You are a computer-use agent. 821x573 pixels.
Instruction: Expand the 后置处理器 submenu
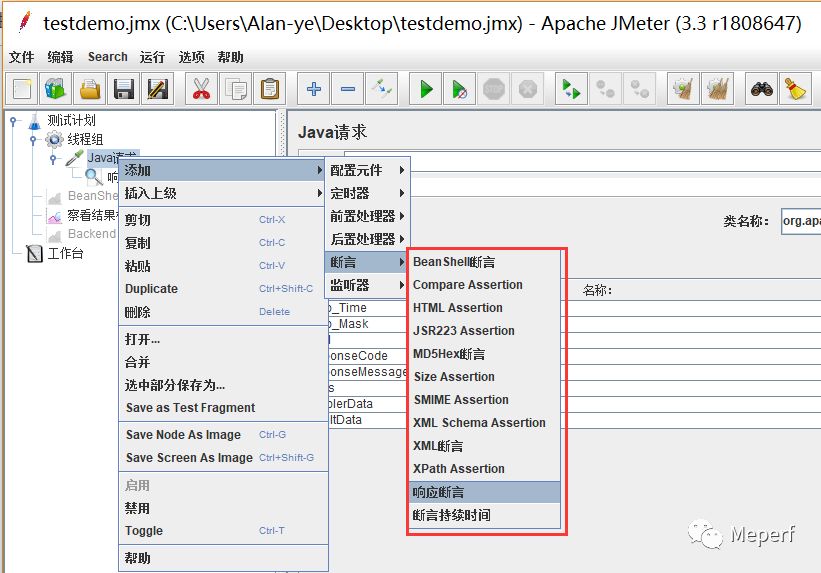click(367, 239)
